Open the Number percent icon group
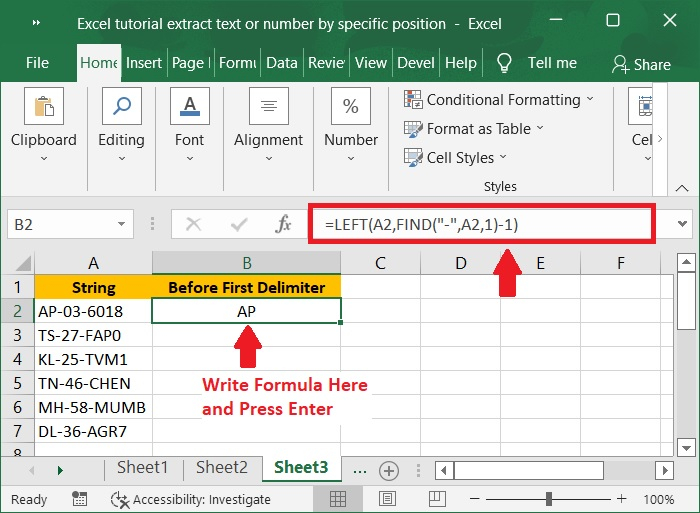Image resolution: width=700 pixels, height=513 pixels. (x=351, y=106)
